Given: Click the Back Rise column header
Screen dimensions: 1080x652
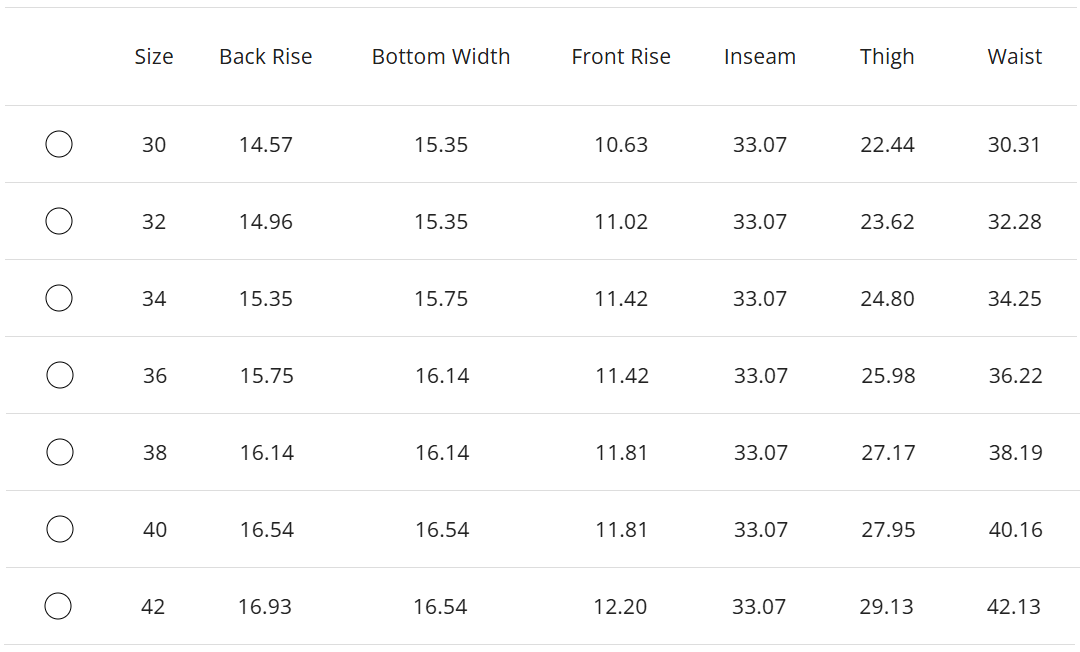Looking at the screenshot, I should tap(266, 57).
